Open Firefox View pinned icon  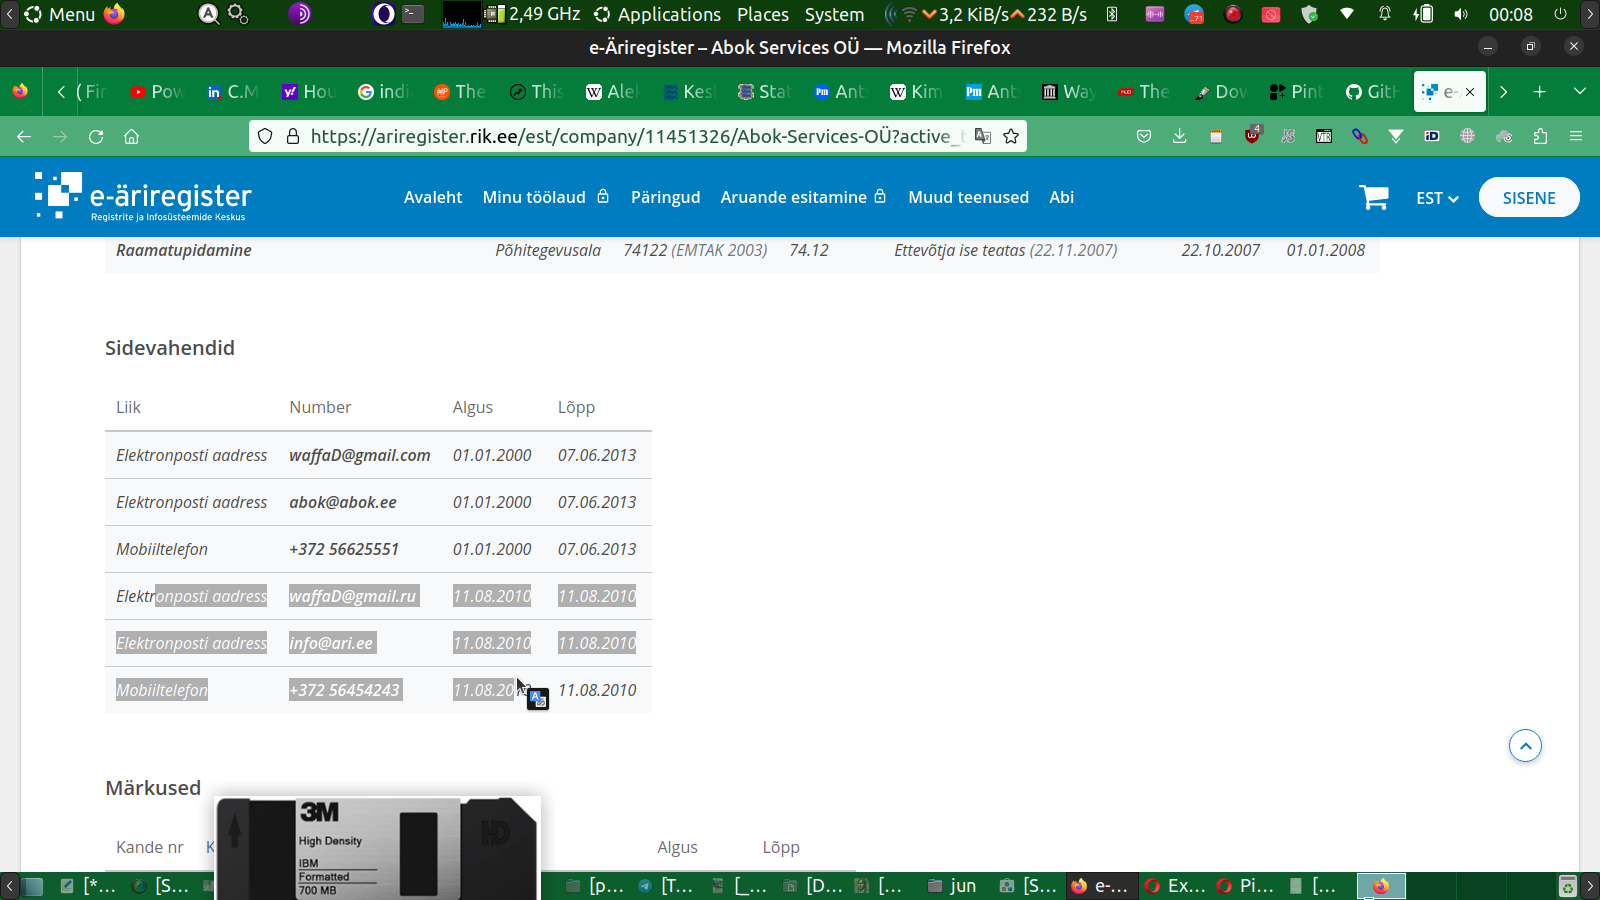click(x=20, y=91)
